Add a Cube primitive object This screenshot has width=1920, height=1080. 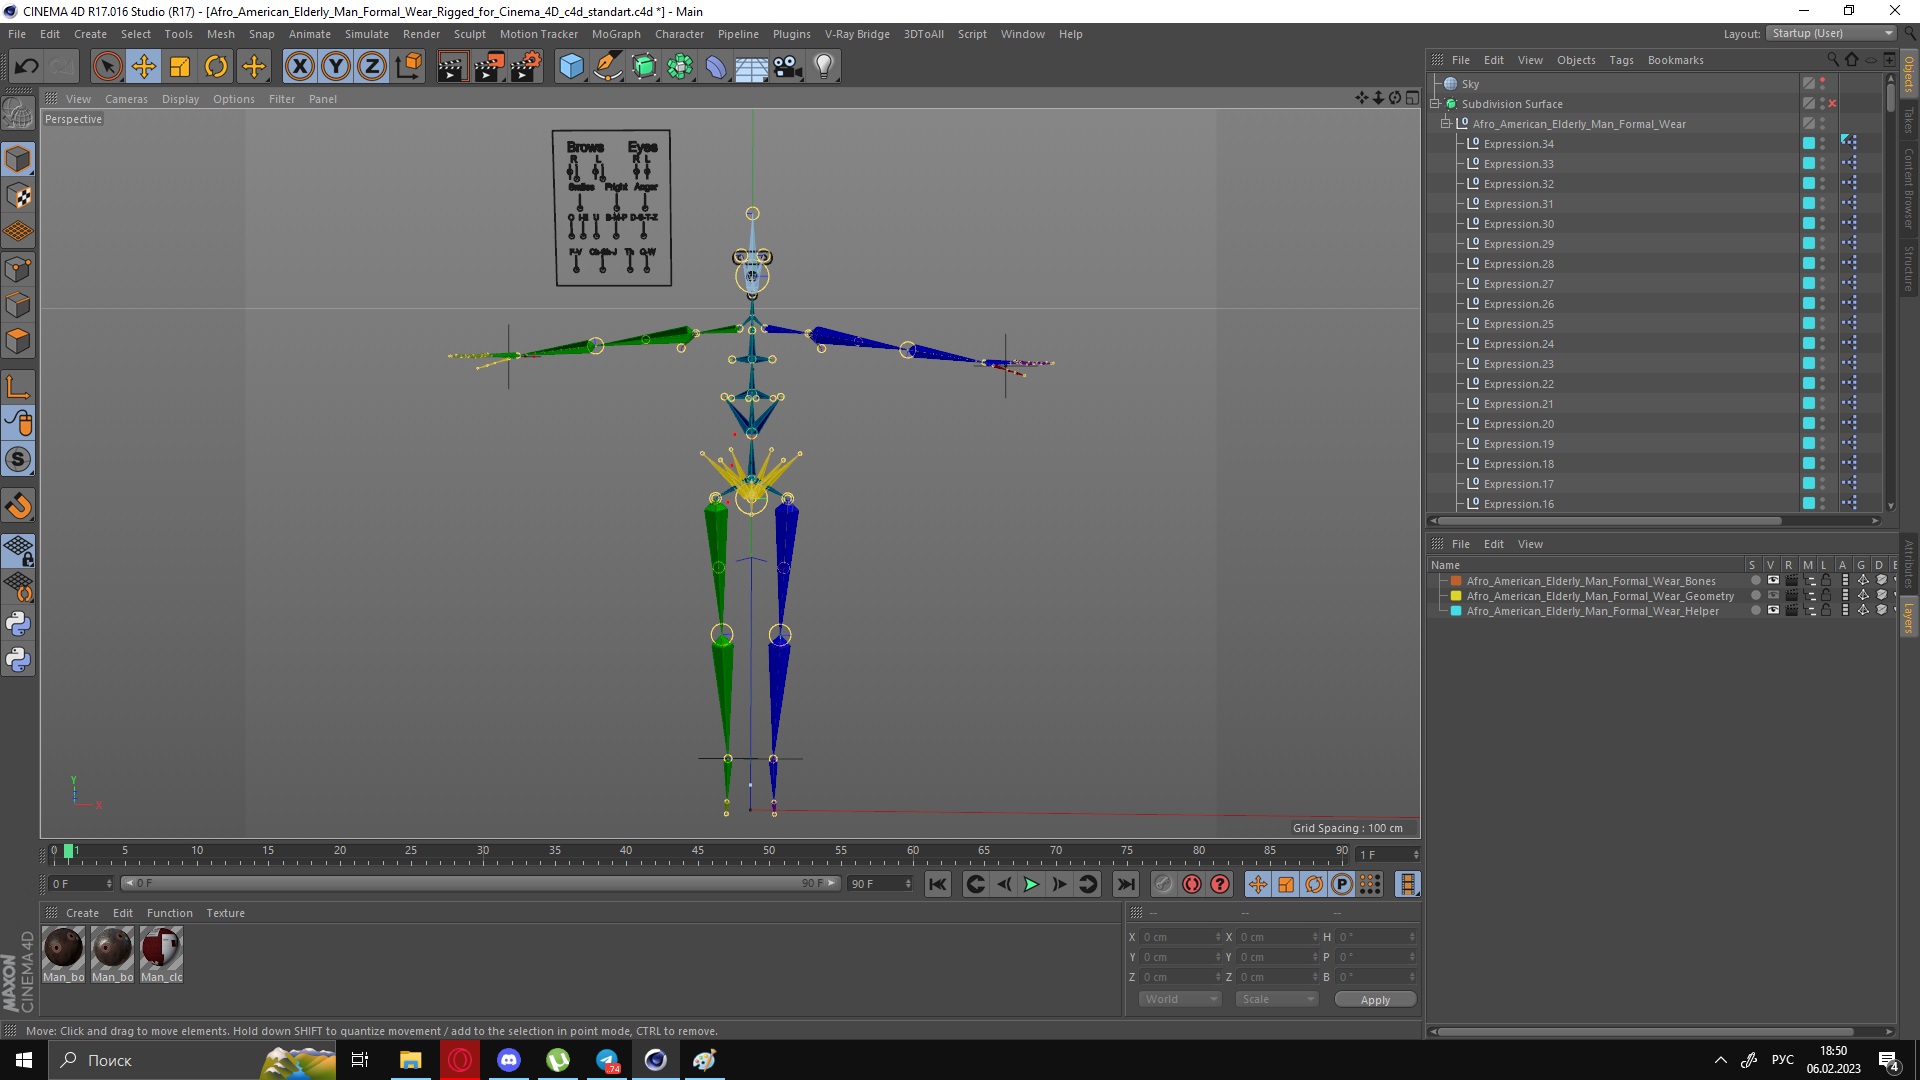coord(571,67)
